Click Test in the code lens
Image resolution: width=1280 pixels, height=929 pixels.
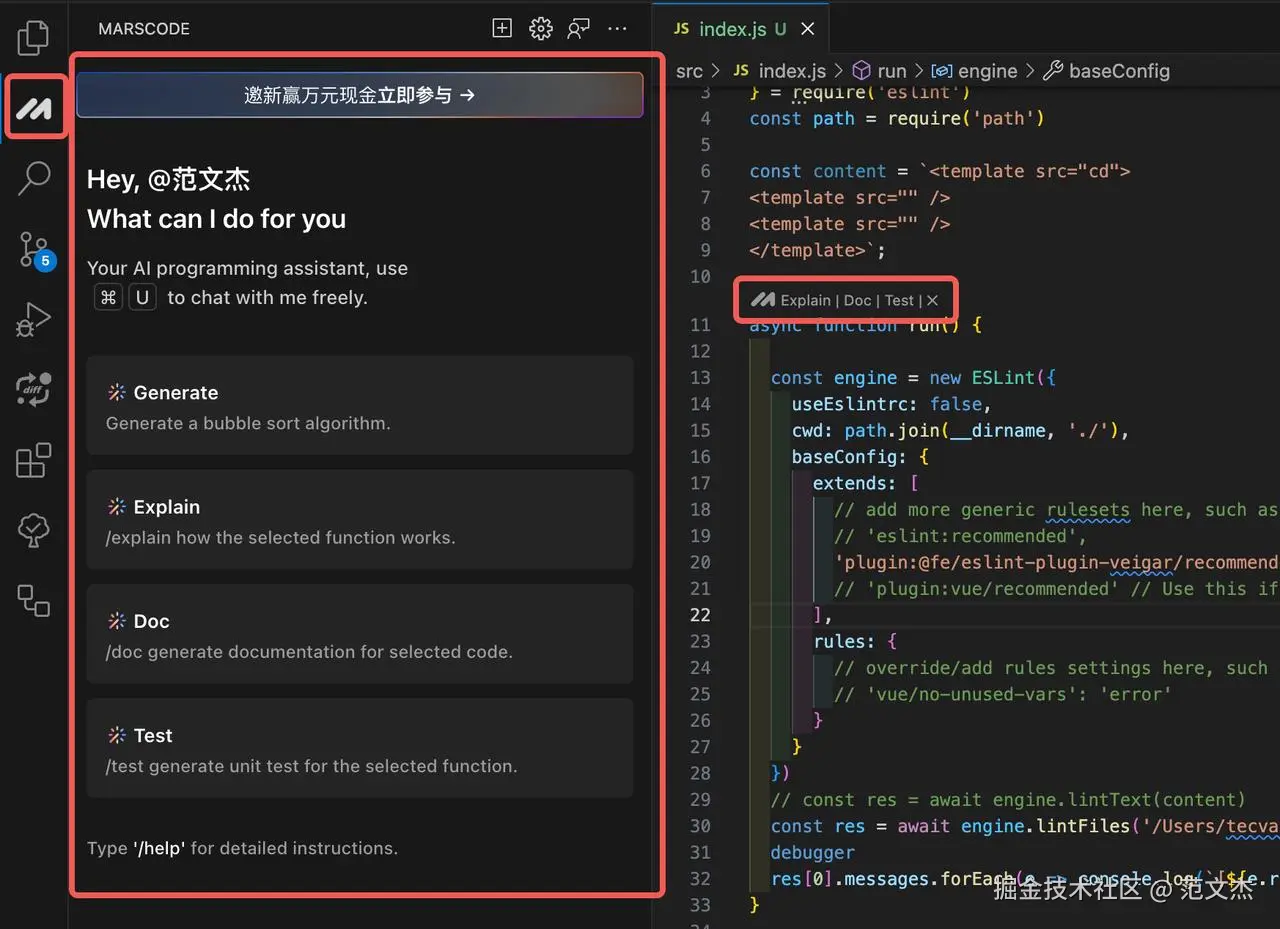click(x=899, y=300)
